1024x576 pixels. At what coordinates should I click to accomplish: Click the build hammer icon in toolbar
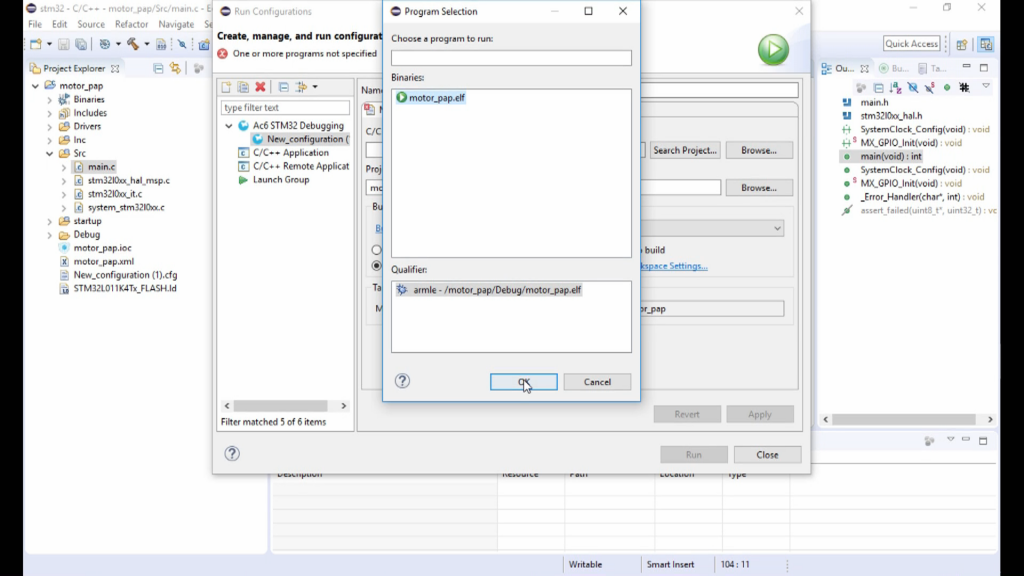(132, 44)
